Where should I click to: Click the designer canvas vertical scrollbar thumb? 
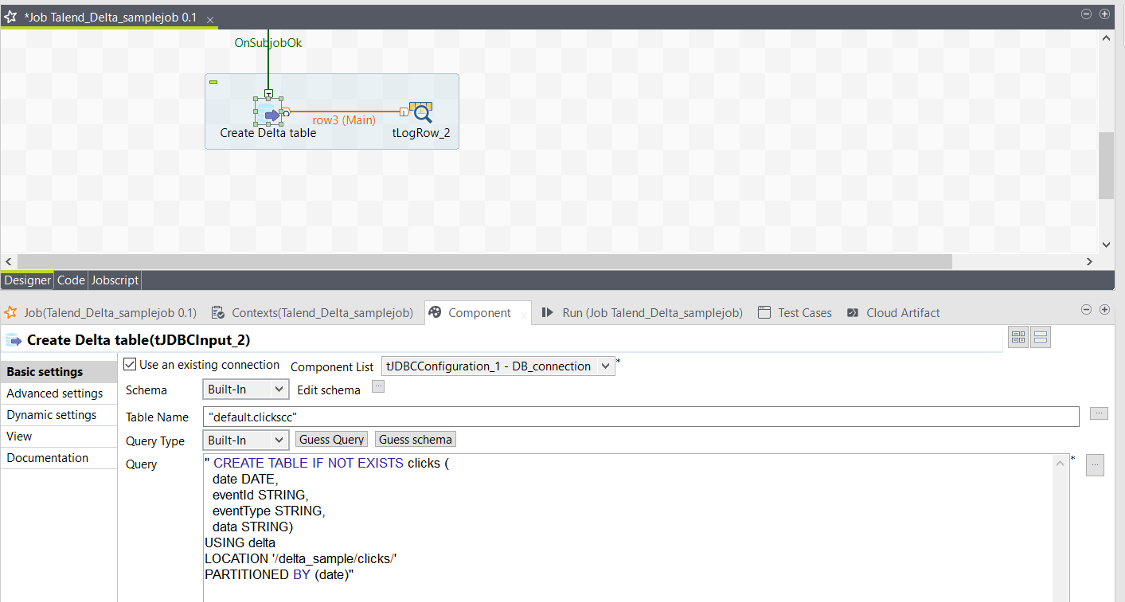click(x=1105, y=165)
